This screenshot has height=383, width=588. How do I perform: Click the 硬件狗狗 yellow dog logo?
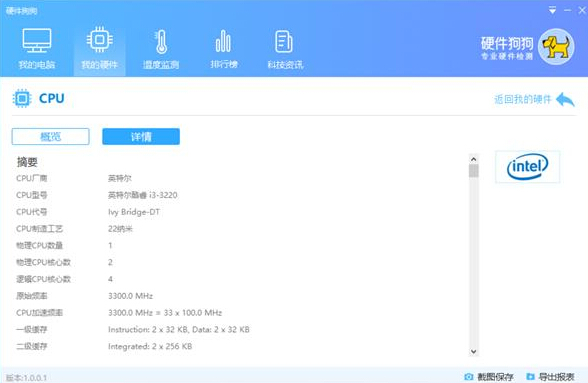[x=556, y=47]
